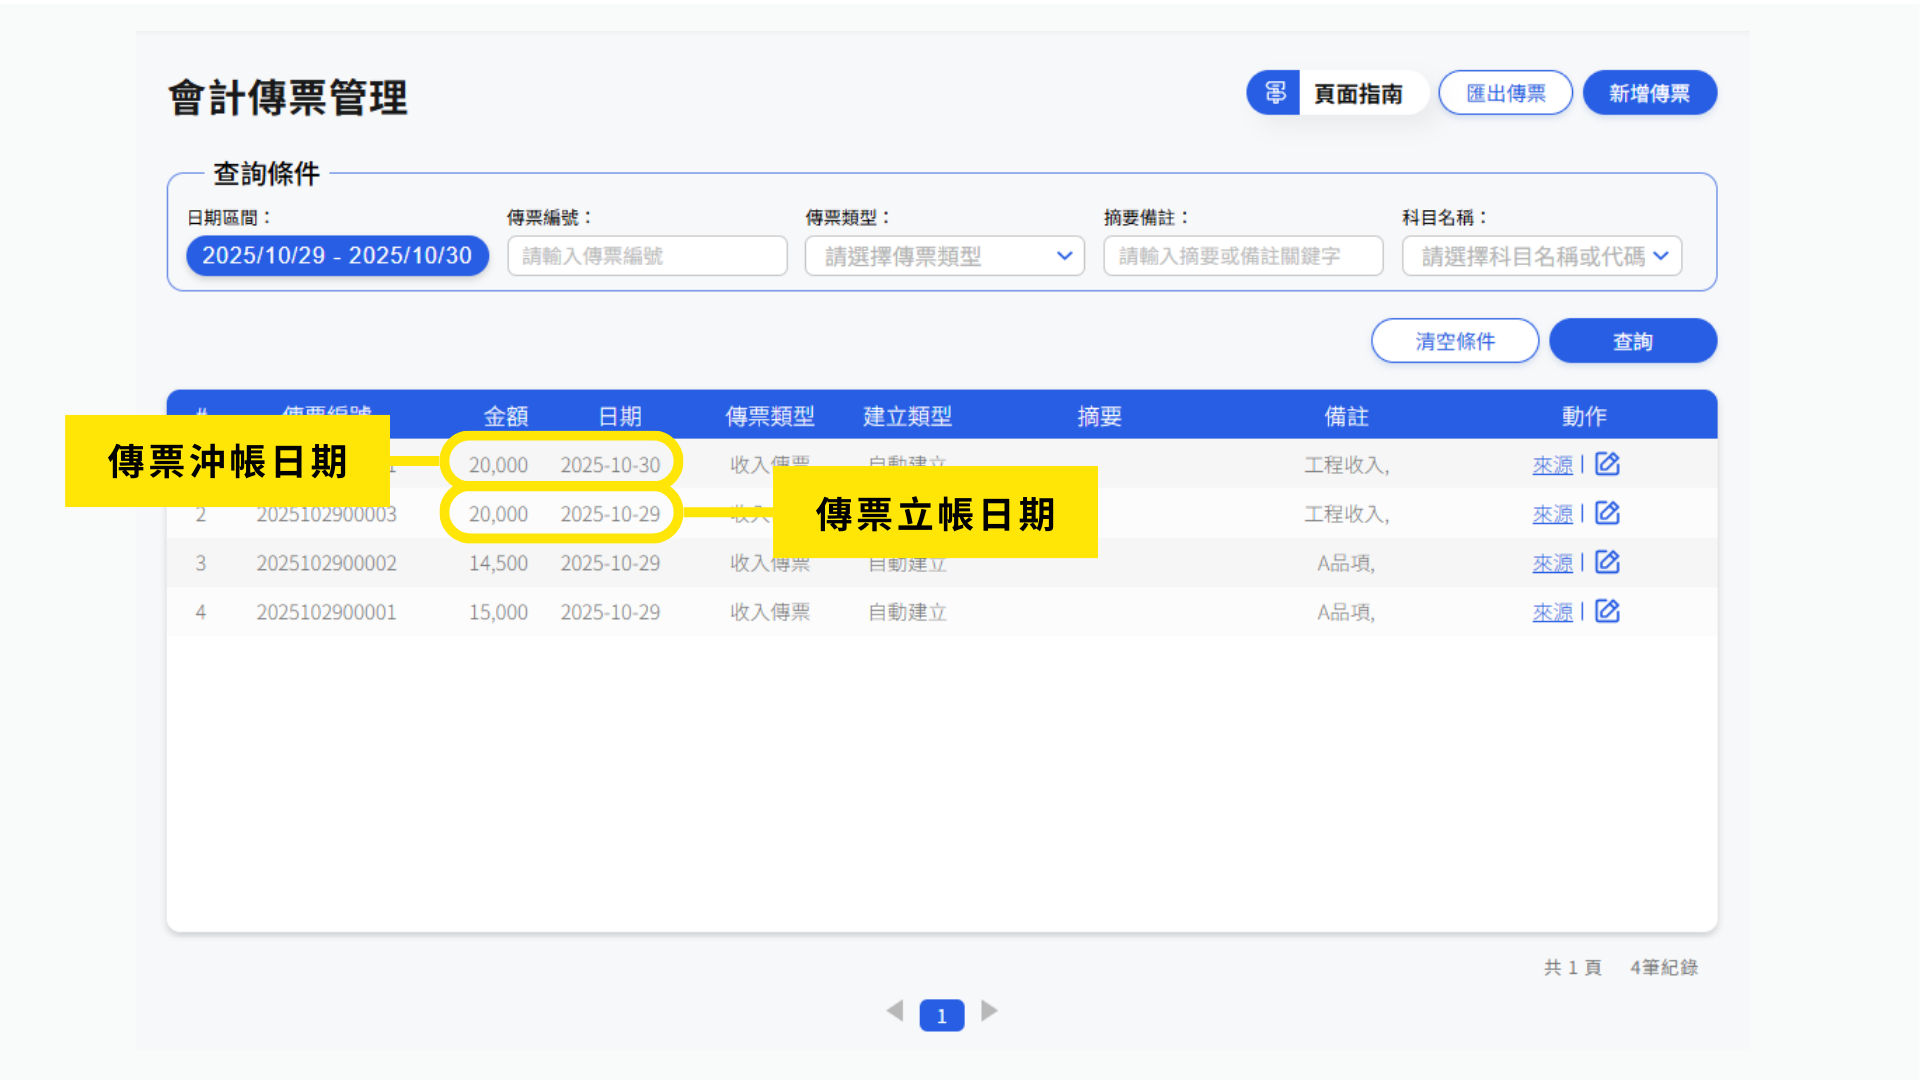Click the 匯出傳票 button
1920x1080 pixels.
point(1505,93)
